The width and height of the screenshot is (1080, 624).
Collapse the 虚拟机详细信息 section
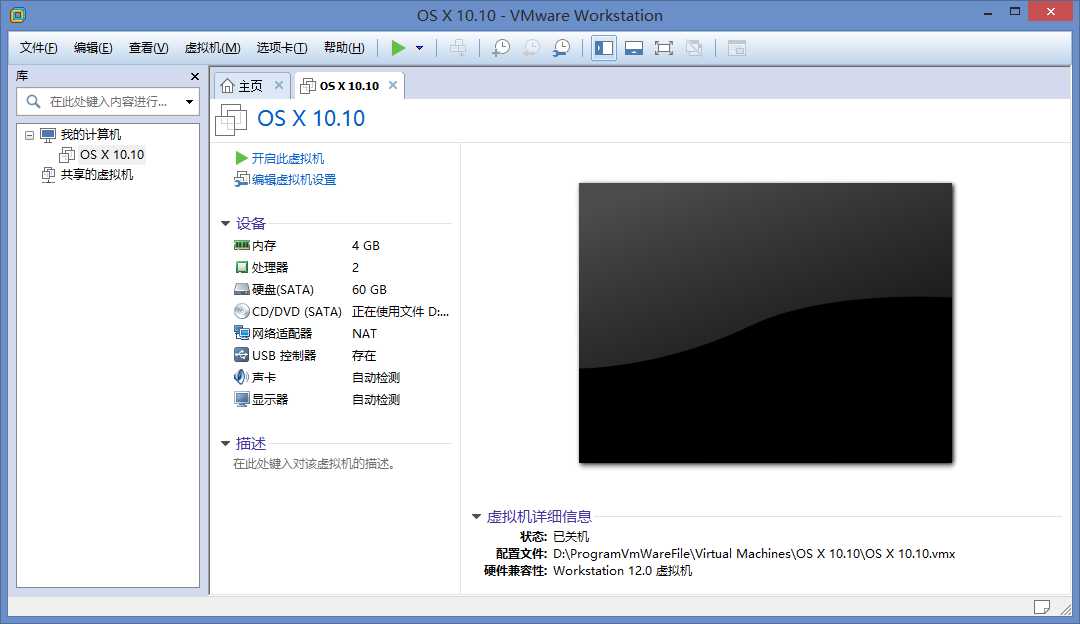point(476,517)
